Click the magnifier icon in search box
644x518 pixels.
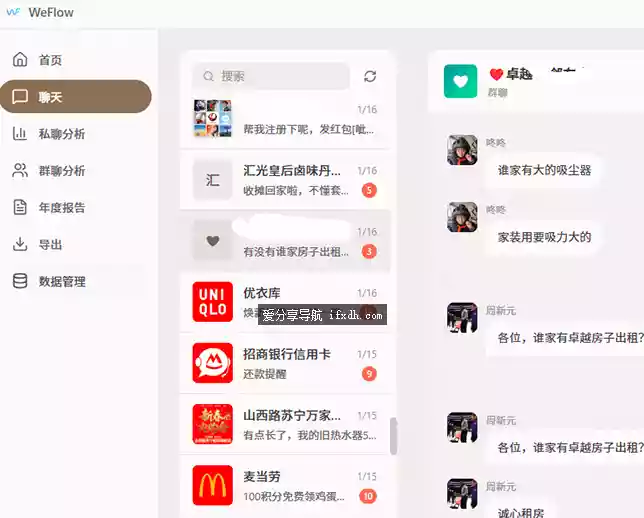209,76
